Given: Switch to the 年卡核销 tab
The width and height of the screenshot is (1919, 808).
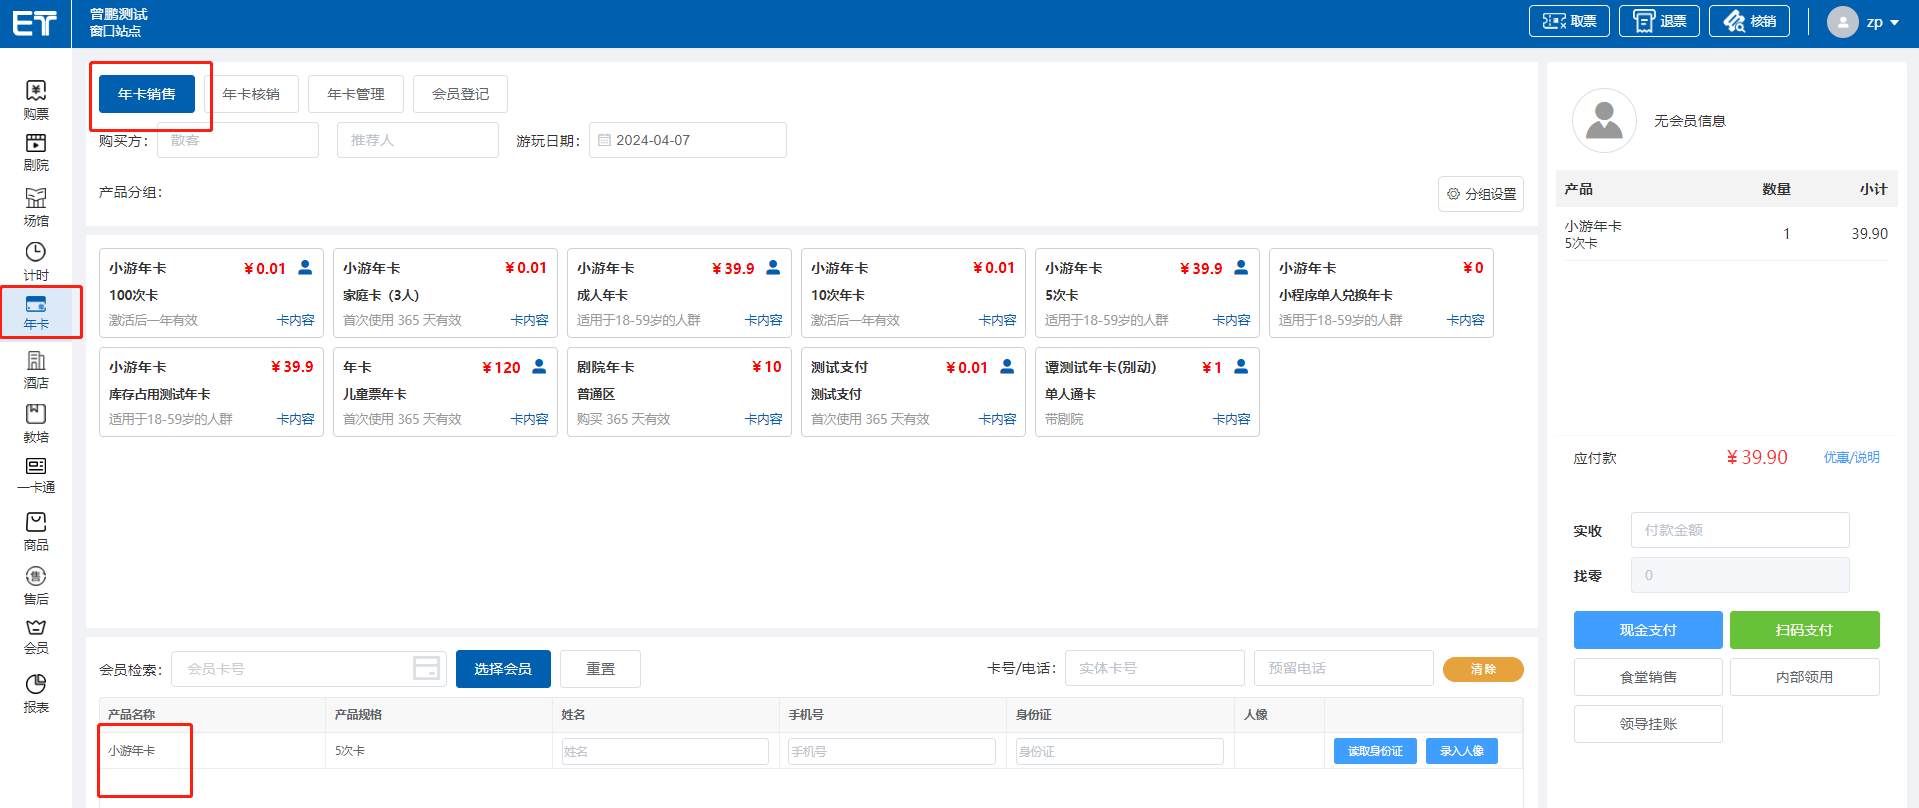Looking at the screenshot, I should (x=251, y=94).
